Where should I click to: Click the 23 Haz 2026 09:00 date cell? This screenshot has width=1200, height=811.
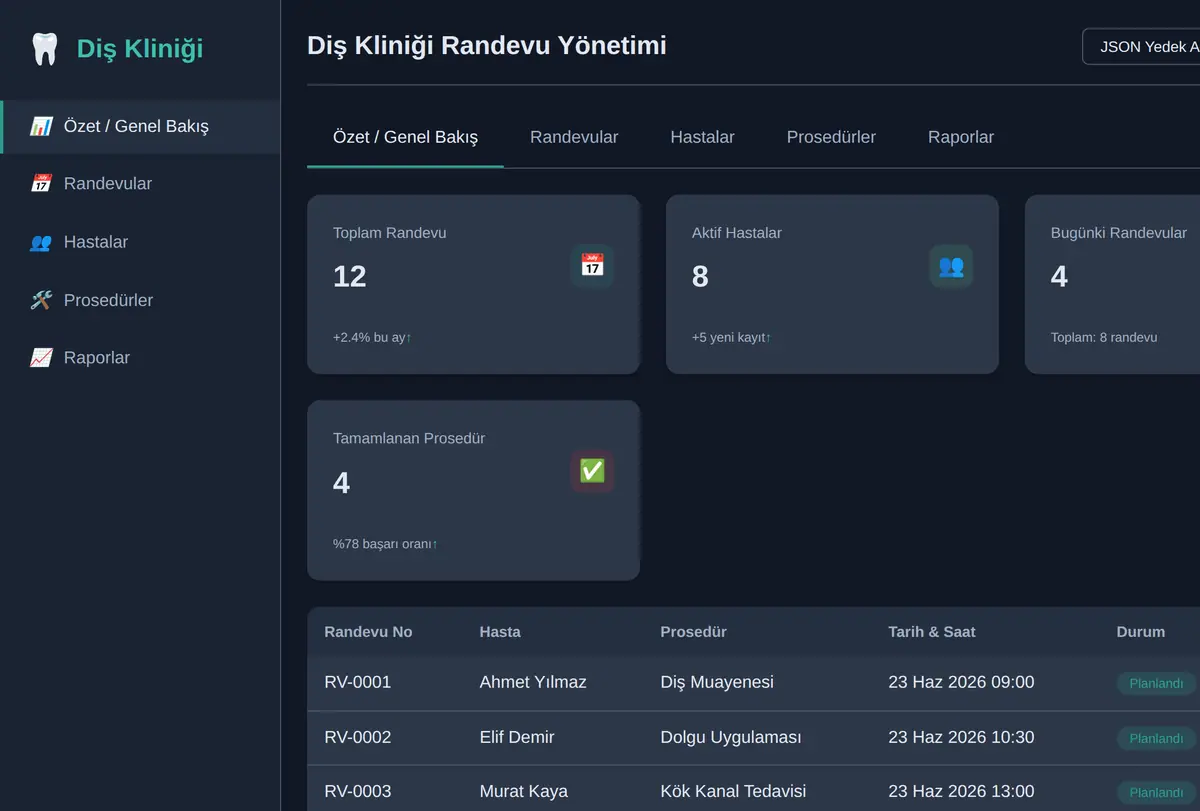pyautogui.click(x=961, y=682)
